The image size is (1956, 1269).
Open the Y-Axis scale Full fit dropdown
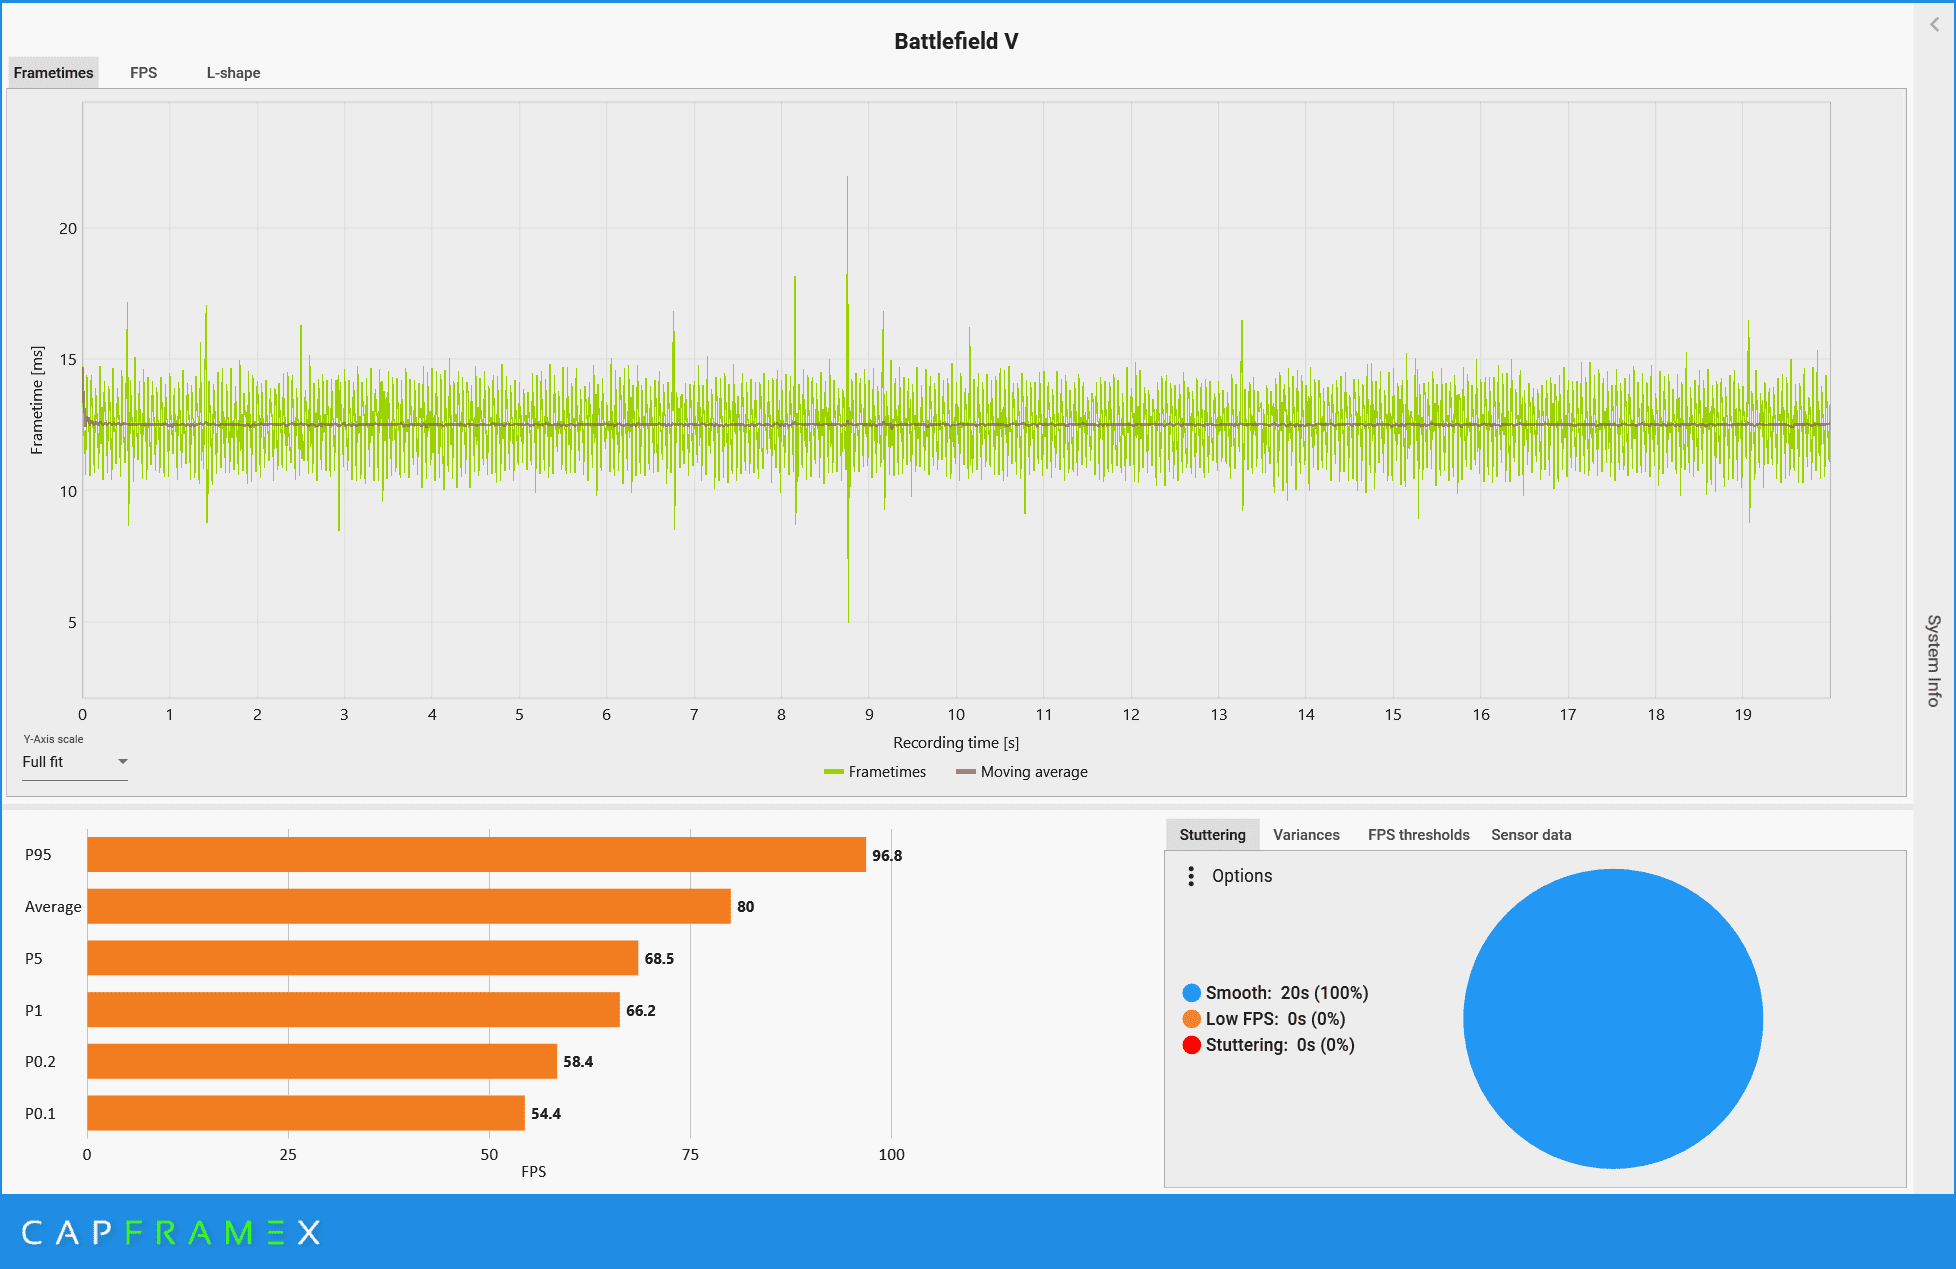click(75, 762)
